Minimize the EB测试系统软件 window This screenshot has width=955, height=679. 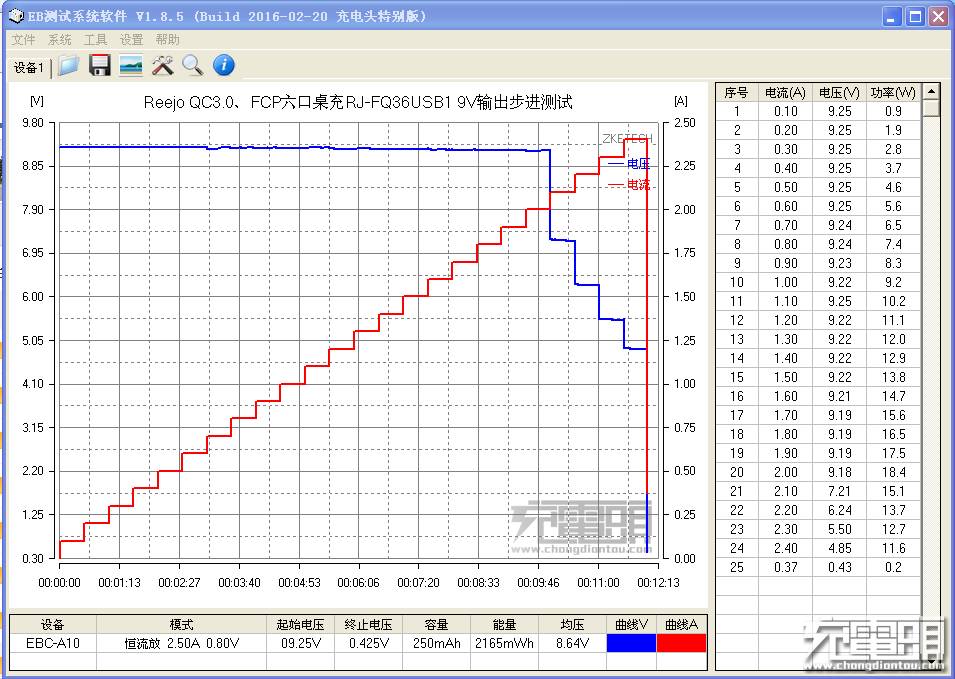pos(892,16)
